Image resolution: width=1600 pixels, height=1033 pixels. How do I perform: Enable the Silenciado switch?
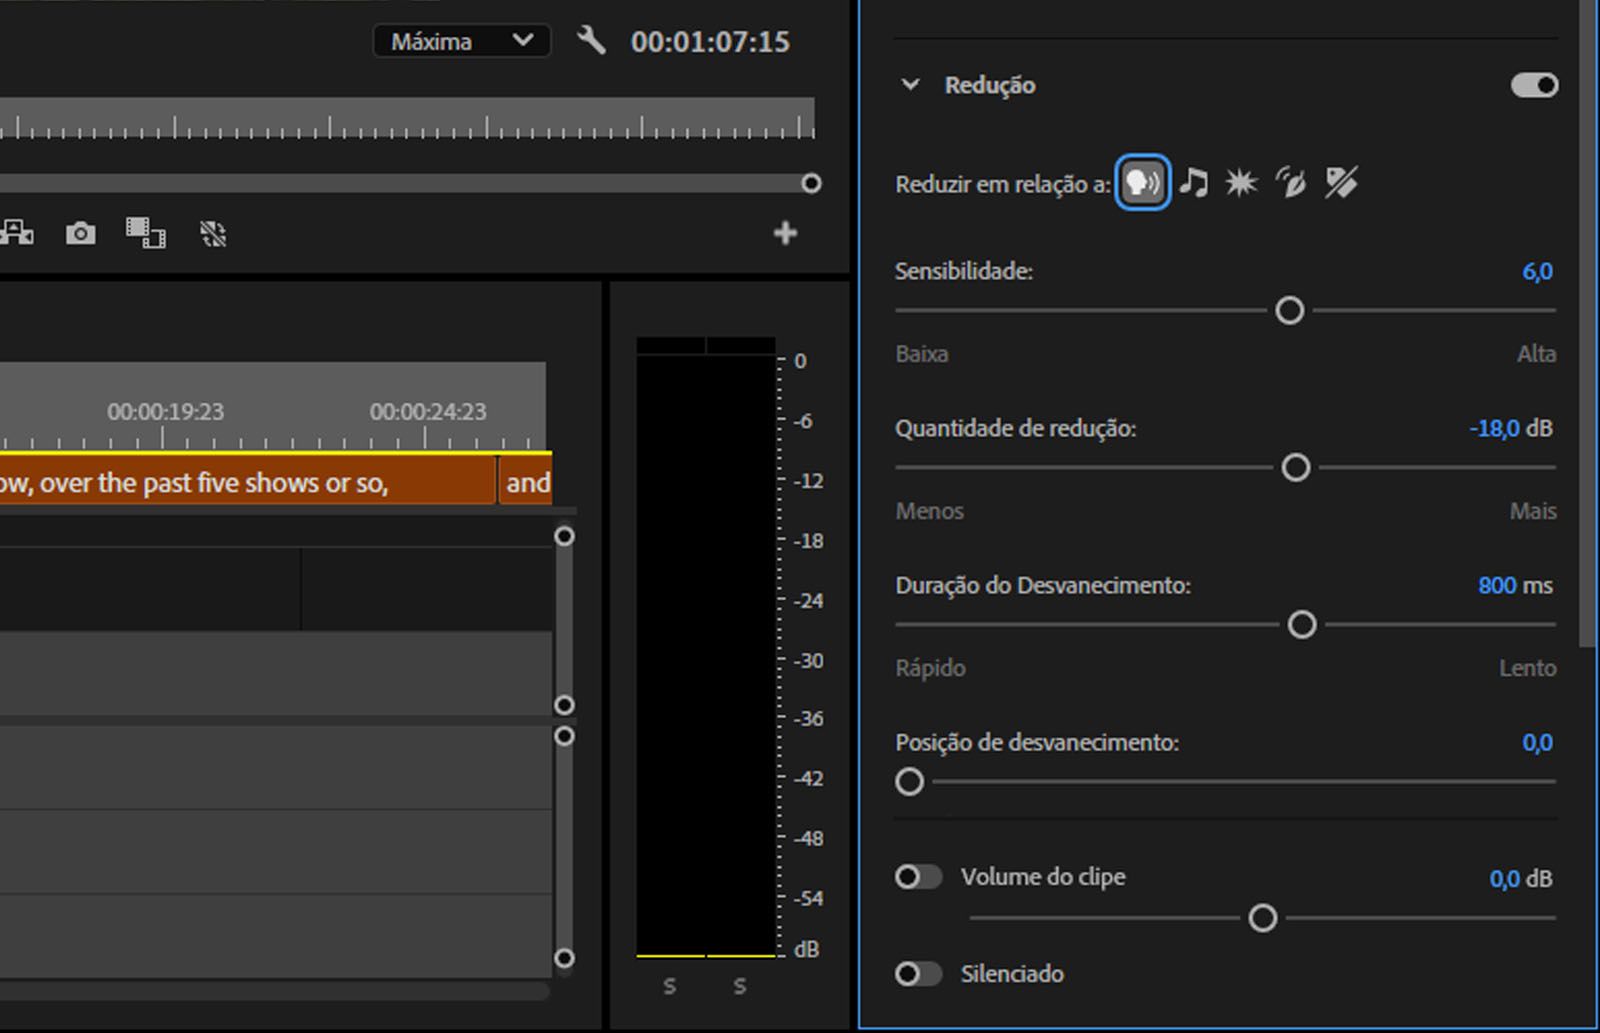coord(918,973)
